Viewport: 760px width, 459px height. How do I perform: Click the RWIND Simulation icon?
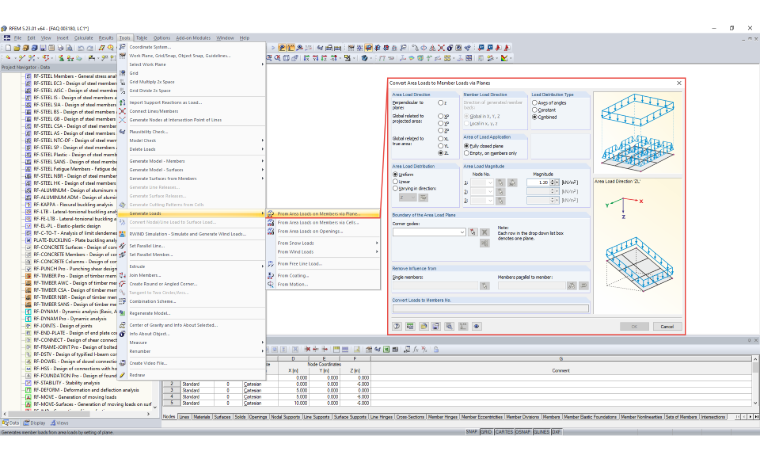123,234
